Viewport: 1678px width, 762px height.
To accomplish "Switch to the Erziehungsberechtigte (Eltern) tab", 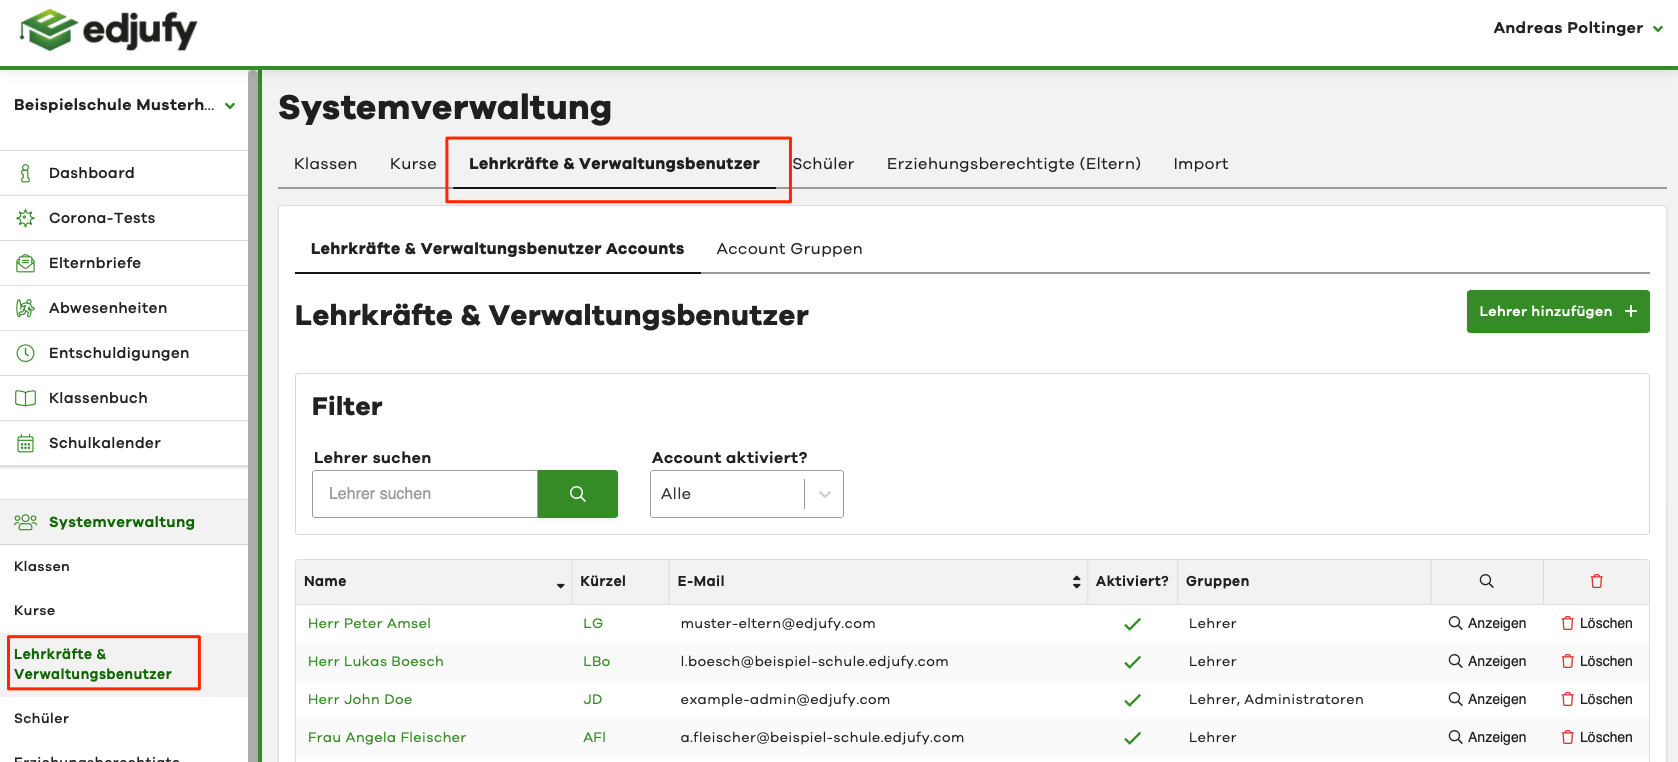I will [1013, 164].
